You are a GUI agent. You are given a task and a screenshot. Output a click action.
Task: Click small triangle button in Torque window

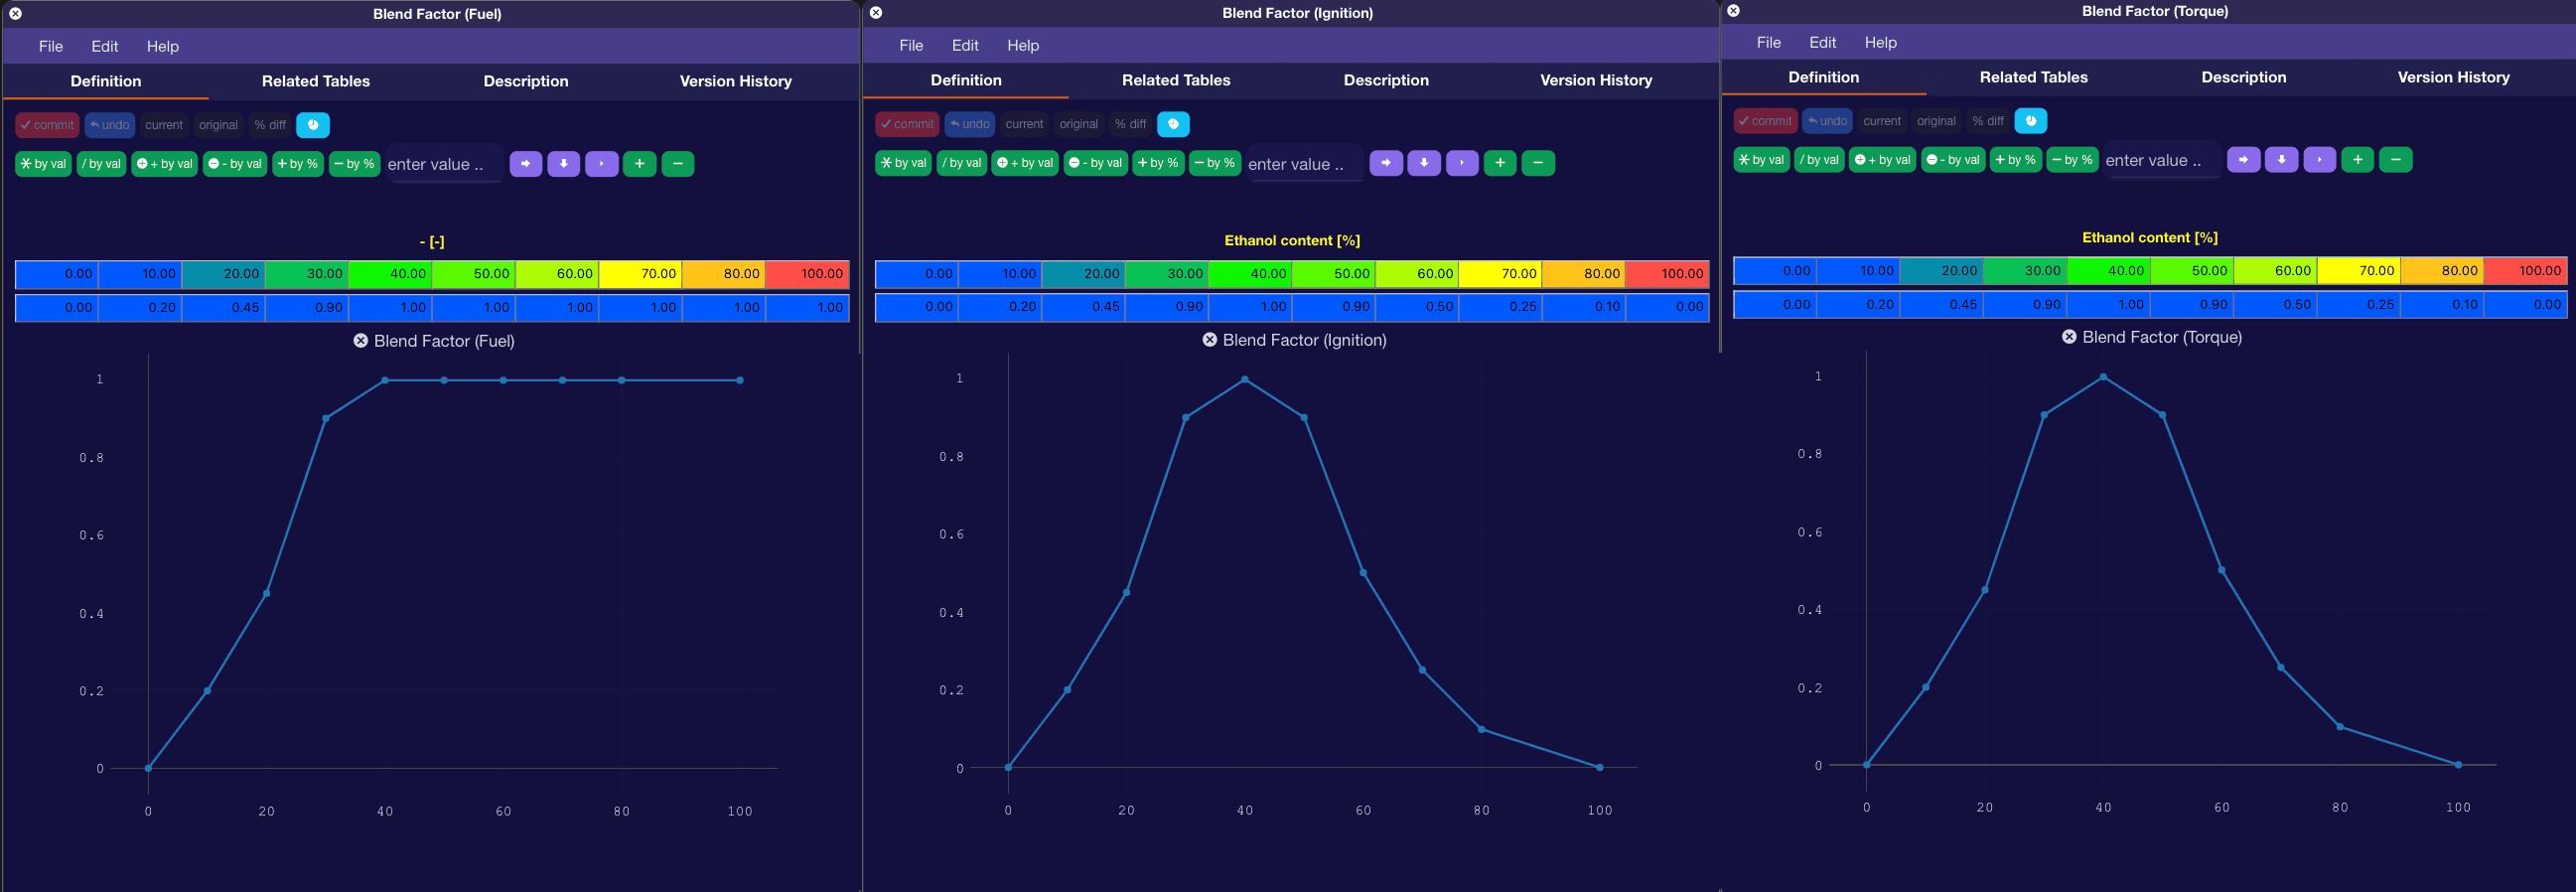(x=2319, y=160)
